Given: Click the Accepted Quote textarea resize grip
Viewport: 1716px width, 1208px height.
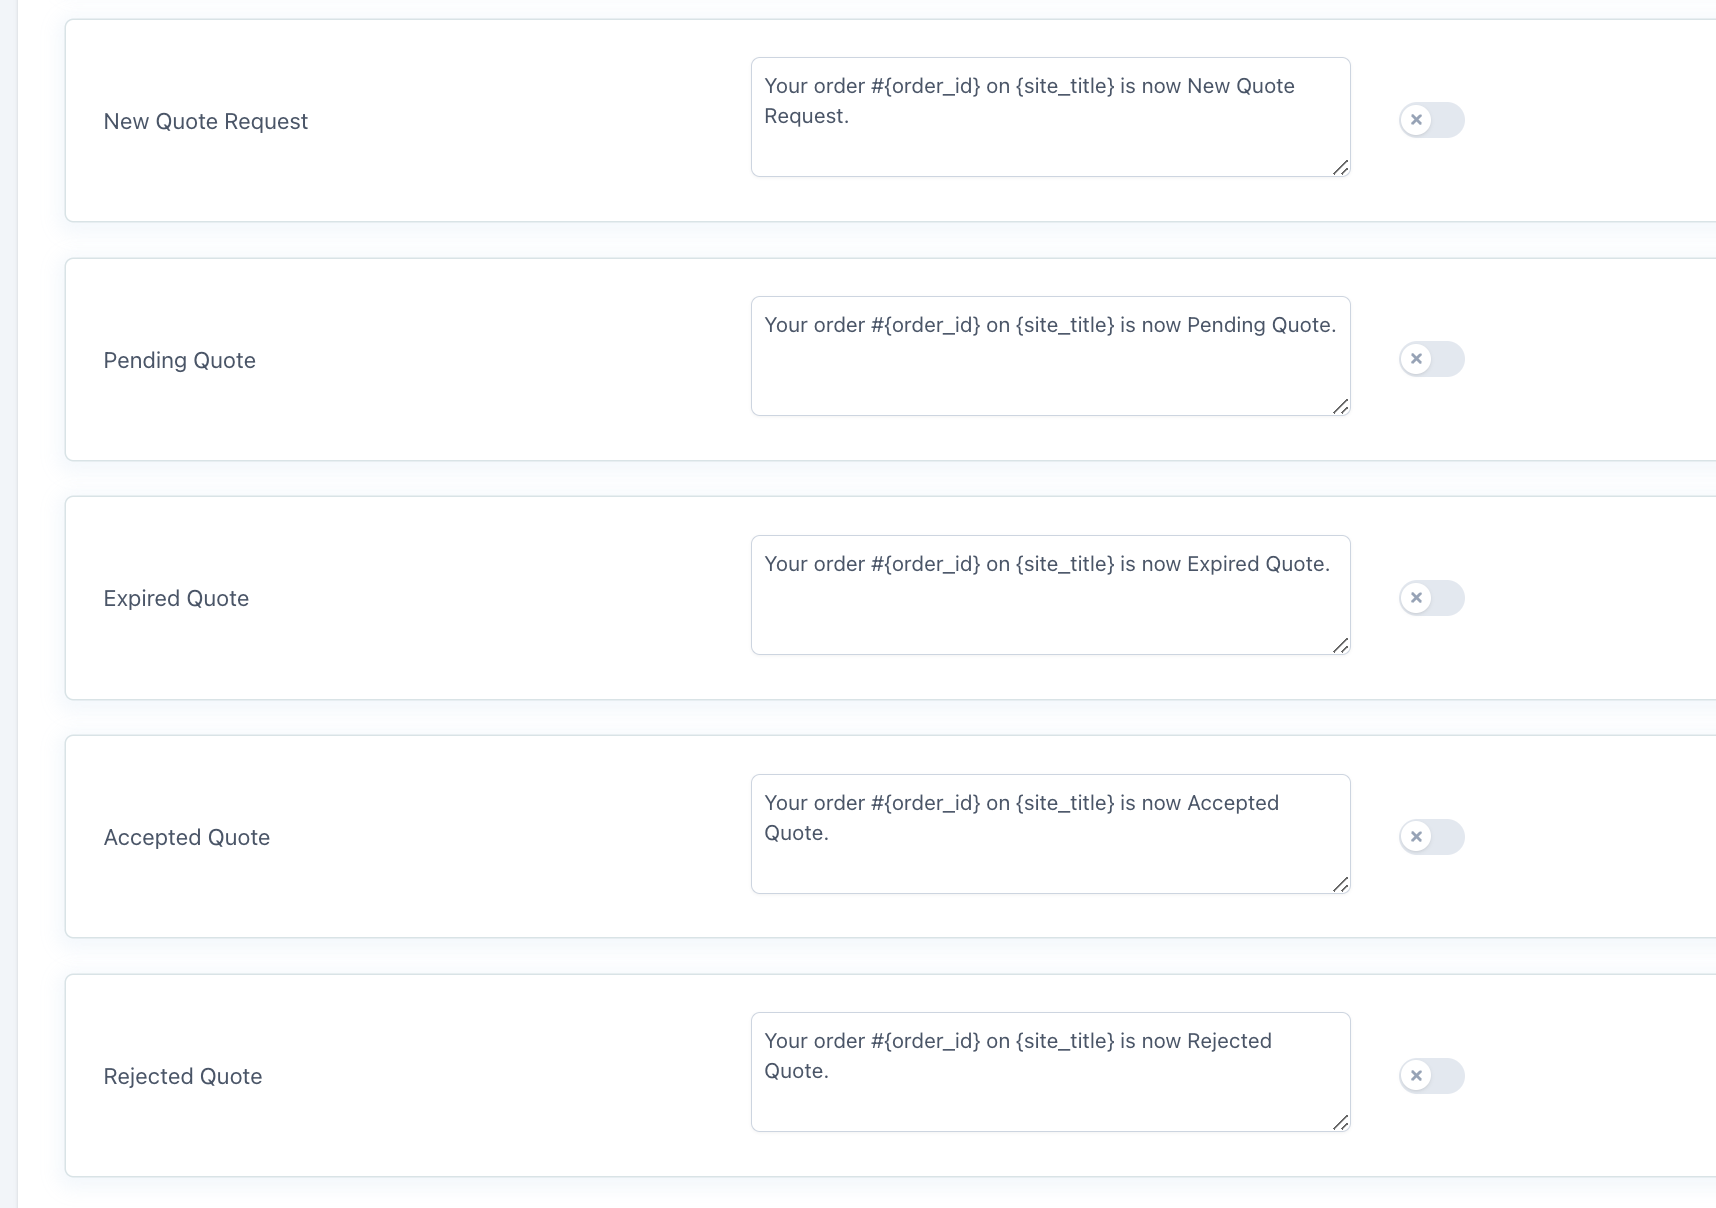Looking at the screenshot, I should pos(1341,884).
